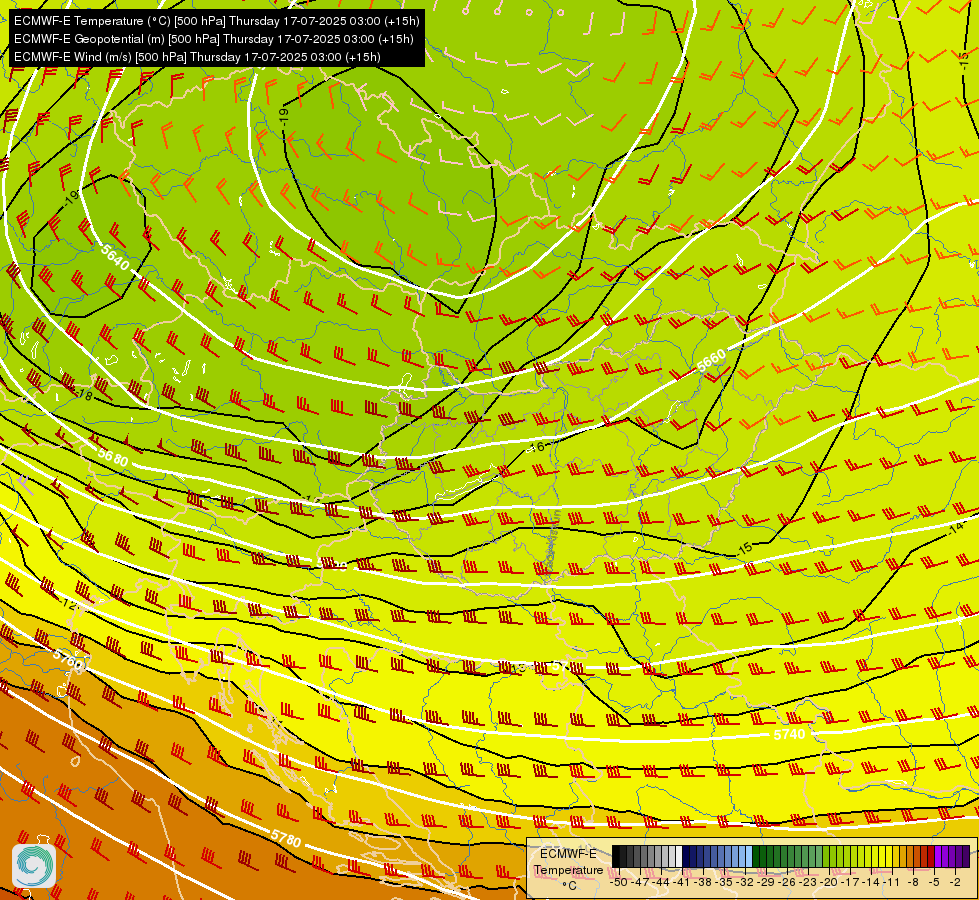979x900 pixels.
Task: Click the -2 tick label in the legend
Action: point(955,883)
